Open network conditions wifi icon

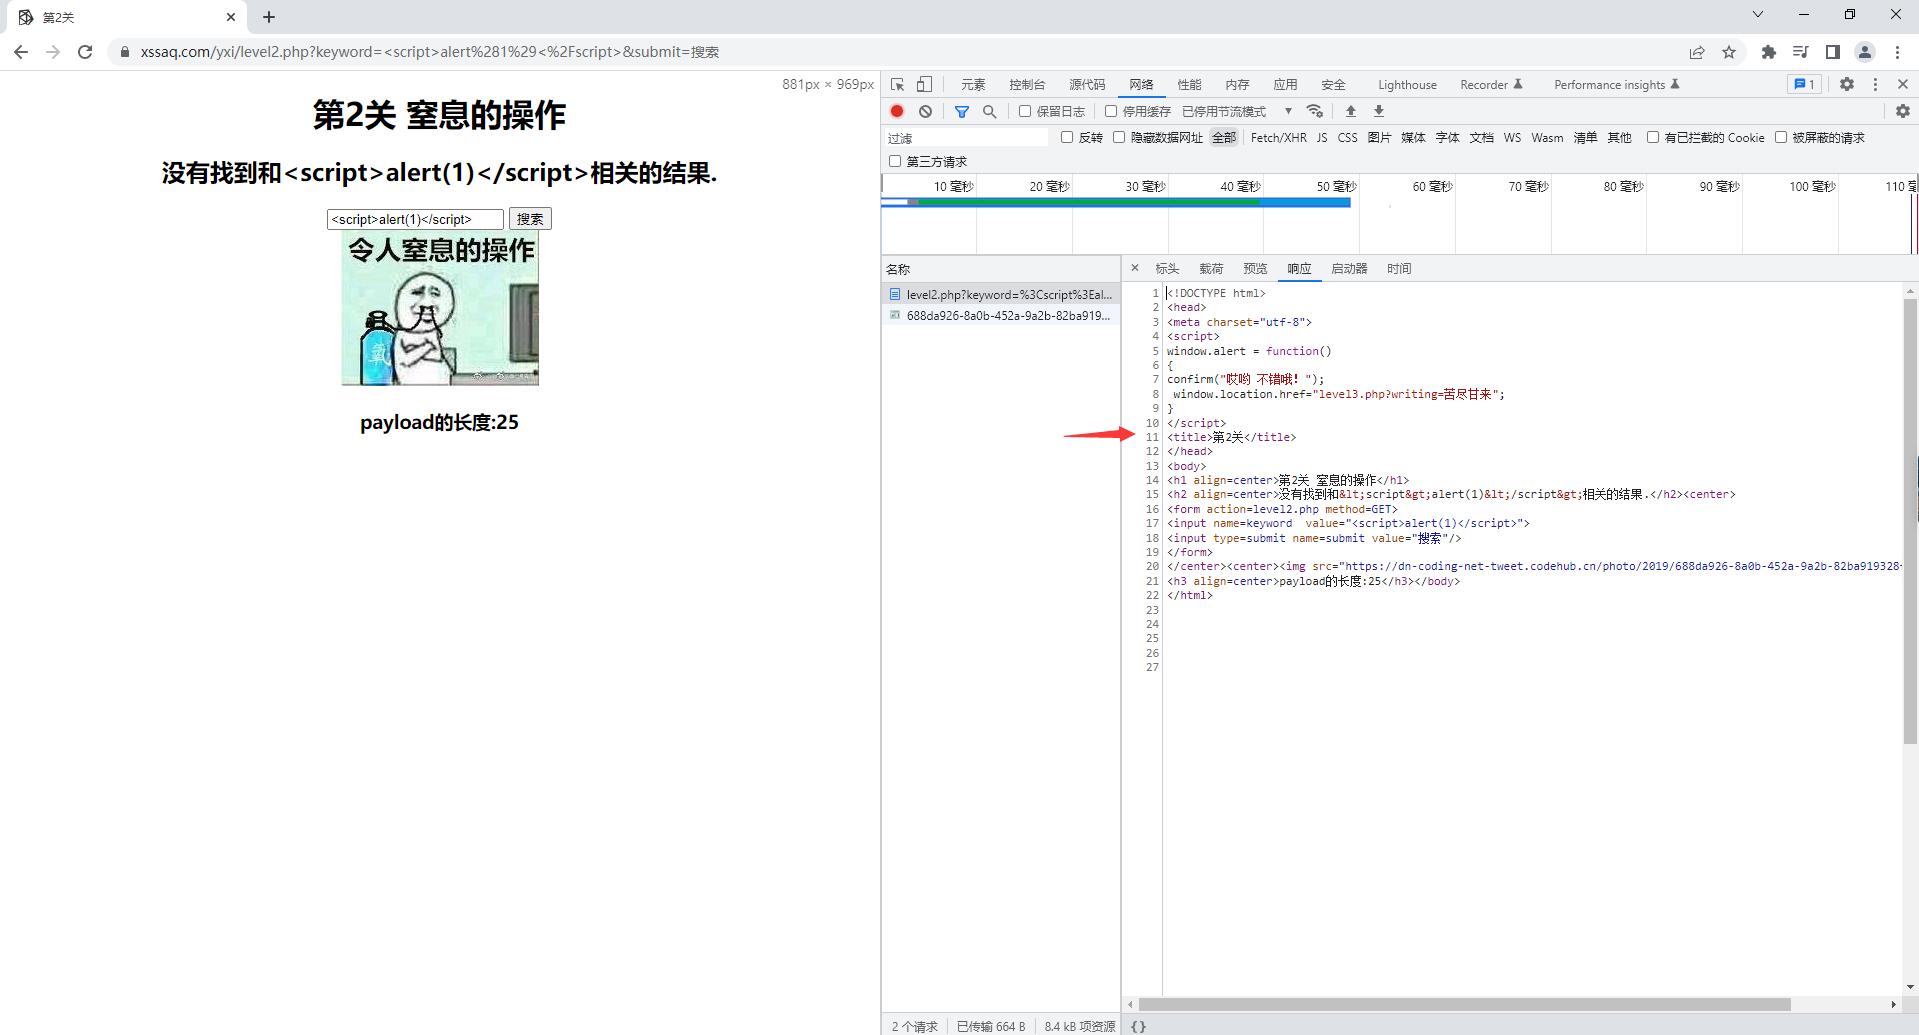tap(1315, 111)
